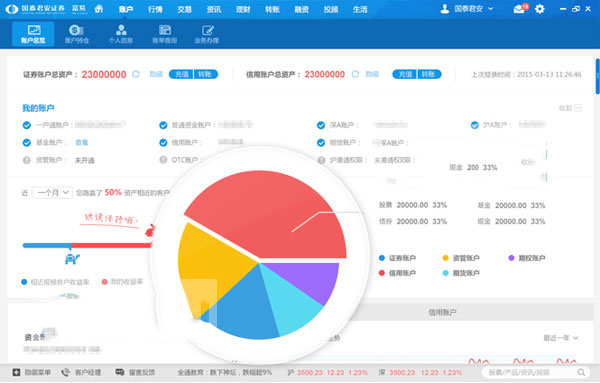This screenshot has height=383, width=600.
Task: Open 业务办理 business handling icon
Action: 207,34
